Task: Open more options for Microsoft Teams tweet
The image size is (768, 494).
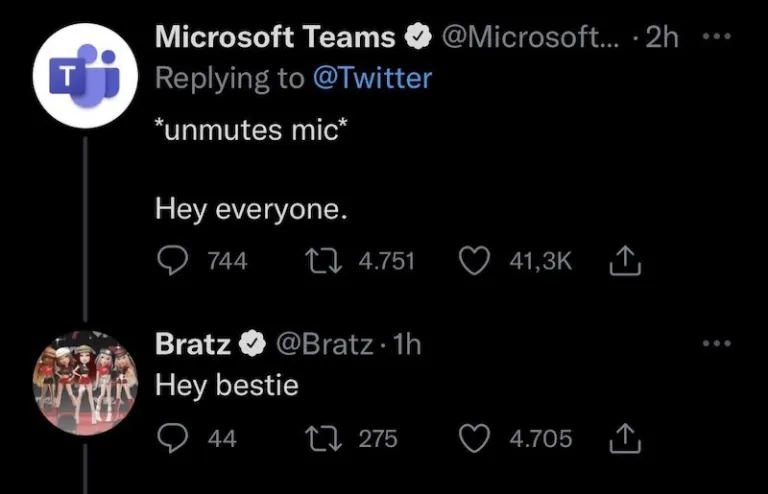Action: coord(716,38)
